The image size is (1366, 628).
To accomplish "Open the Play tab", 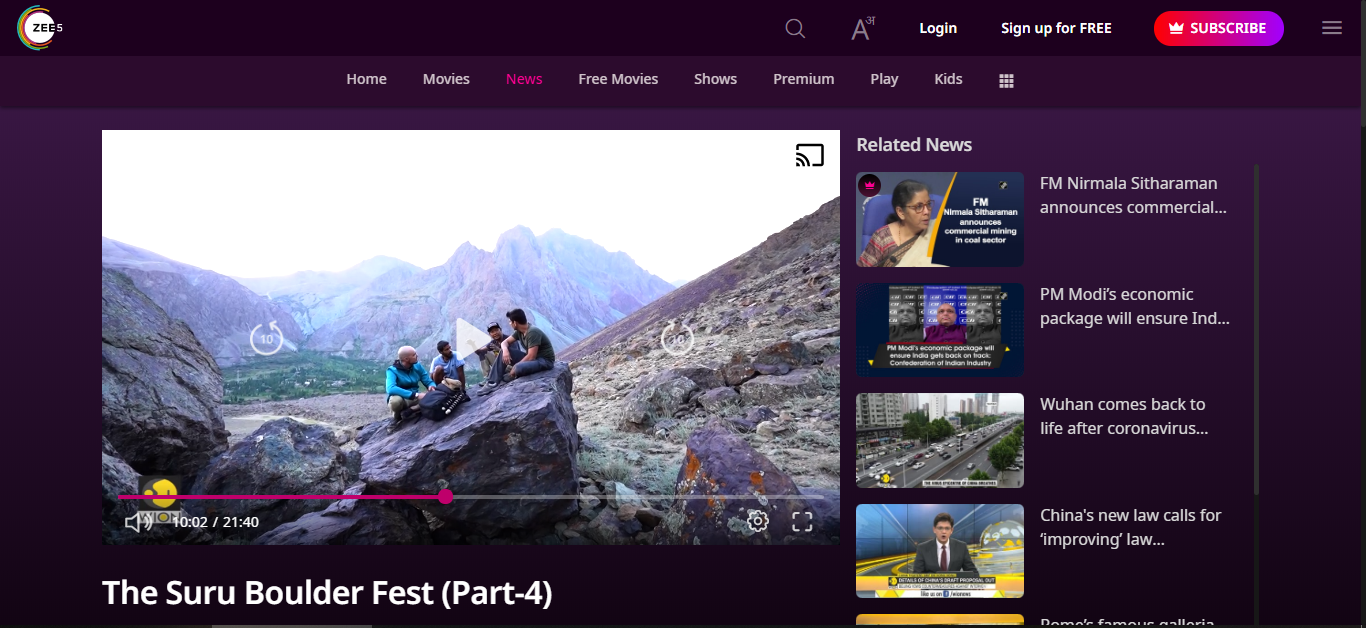I will point(884,79).
